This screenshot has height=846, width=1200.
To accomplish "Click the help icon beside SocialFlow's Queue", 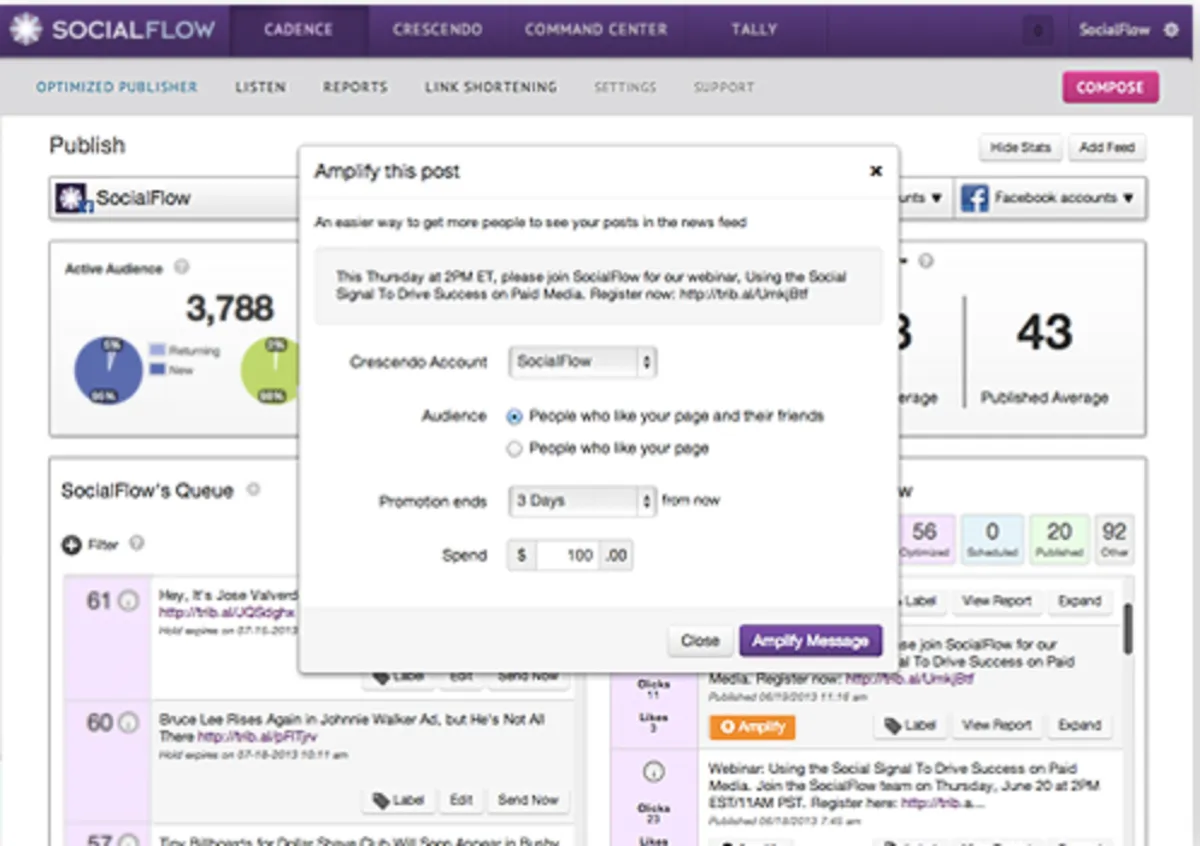I will 254,490.
